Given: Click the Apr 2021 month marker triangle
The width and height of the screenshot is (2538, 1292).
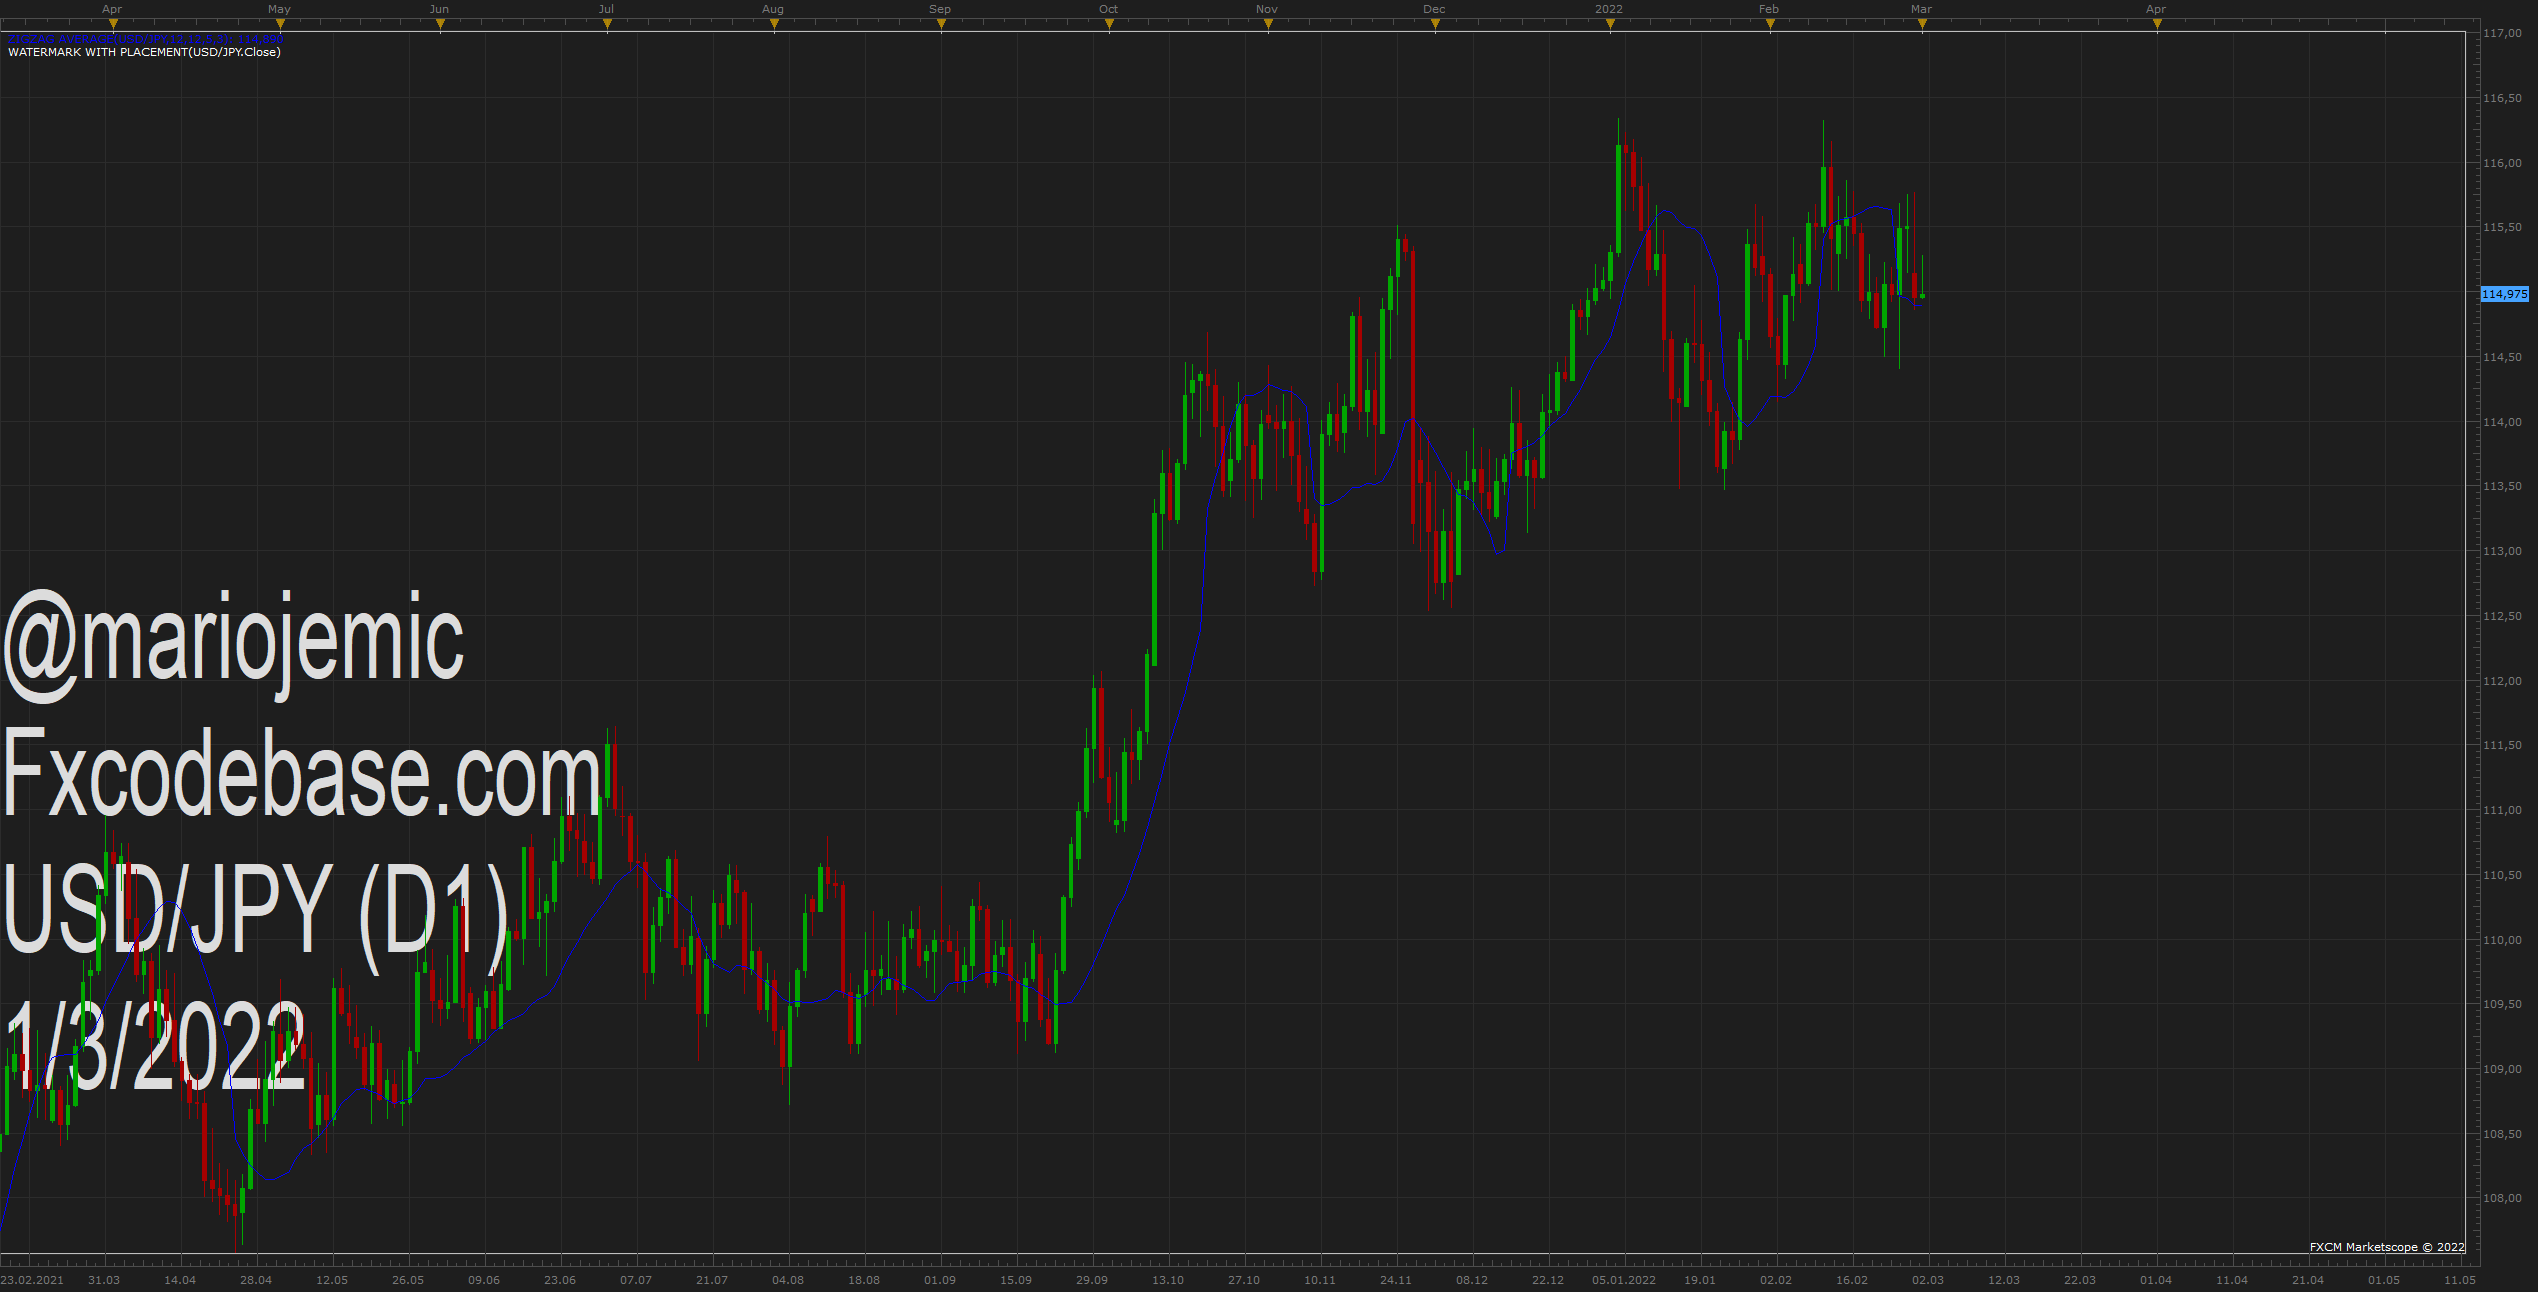Looking at the screenshot, I should pos(112,24).
